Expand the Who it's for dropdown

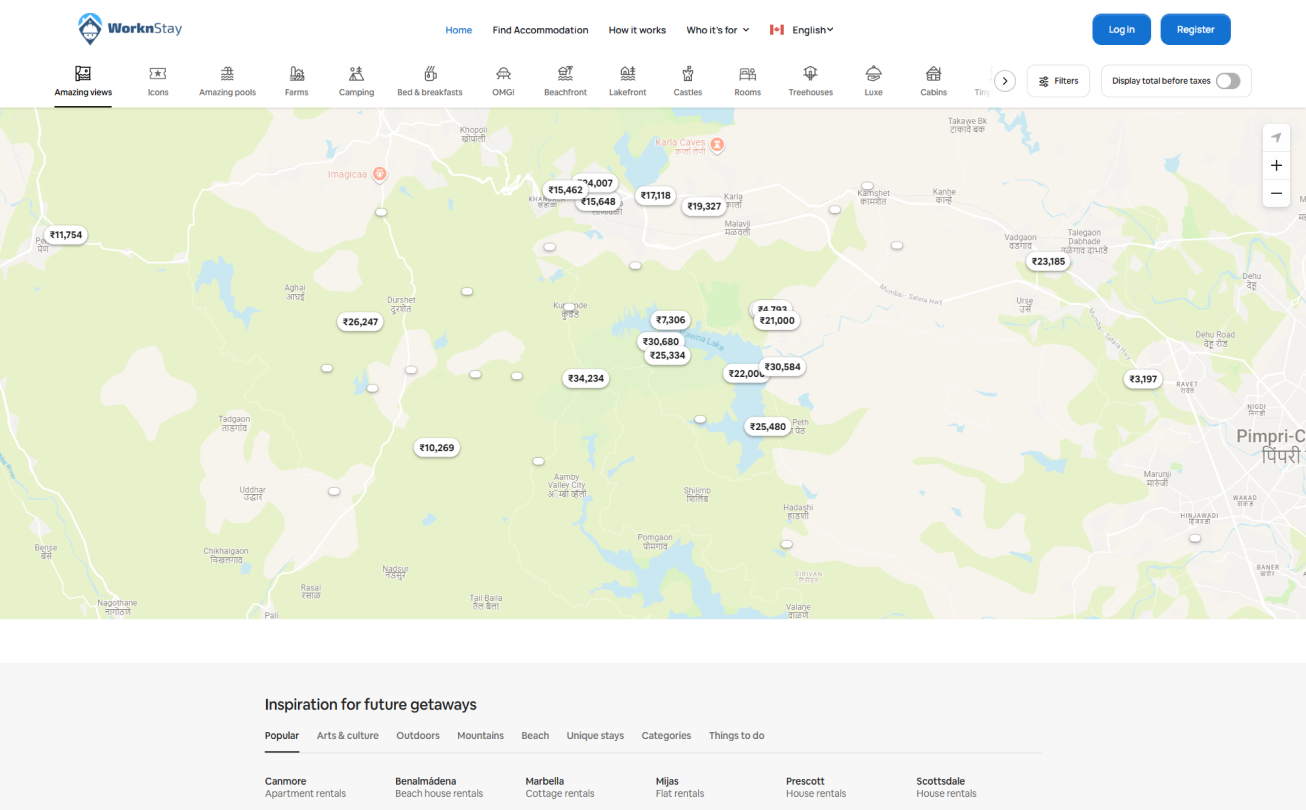point(717,30)
